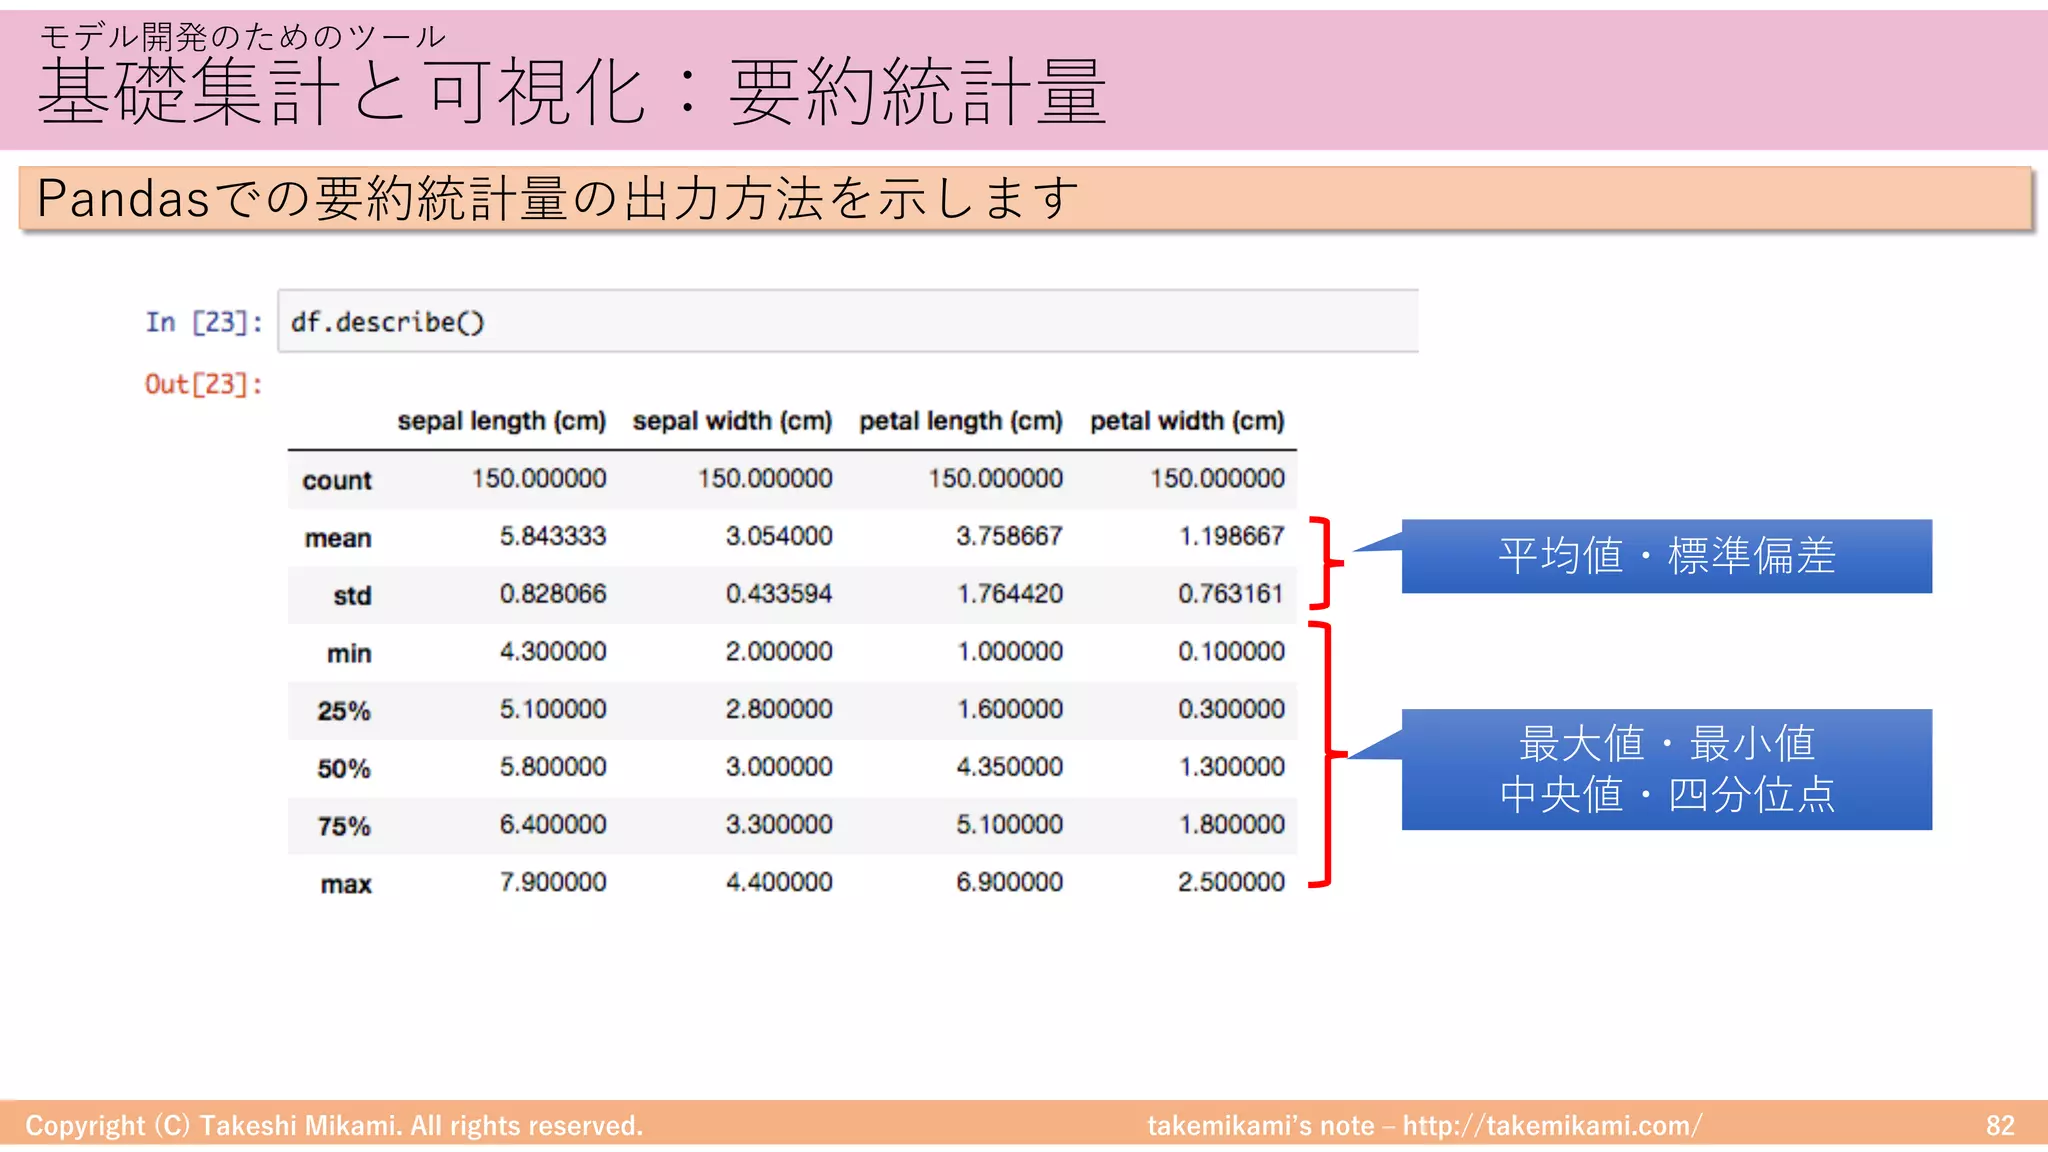The width and height of the screenshot is (2048, 1152).
Task: Click min value 4.300000
Action: tap(553, 652)
